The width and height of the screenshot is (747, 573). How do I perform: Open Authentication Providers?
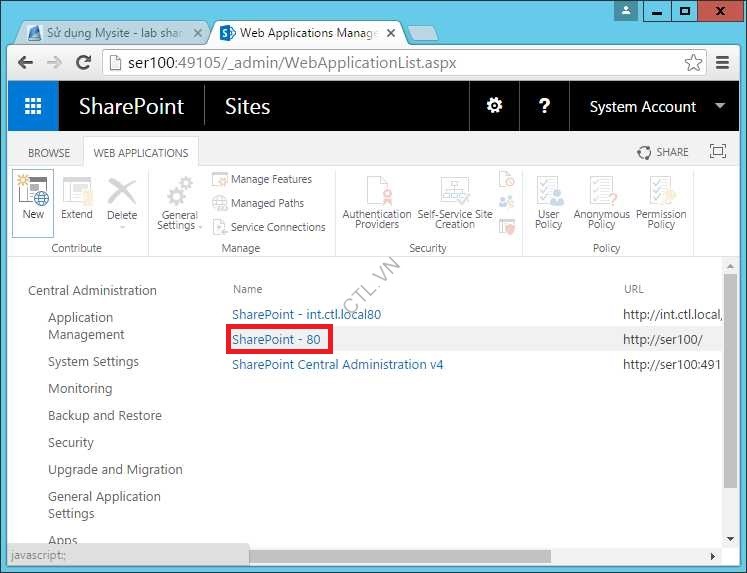[x=377, y=203]
